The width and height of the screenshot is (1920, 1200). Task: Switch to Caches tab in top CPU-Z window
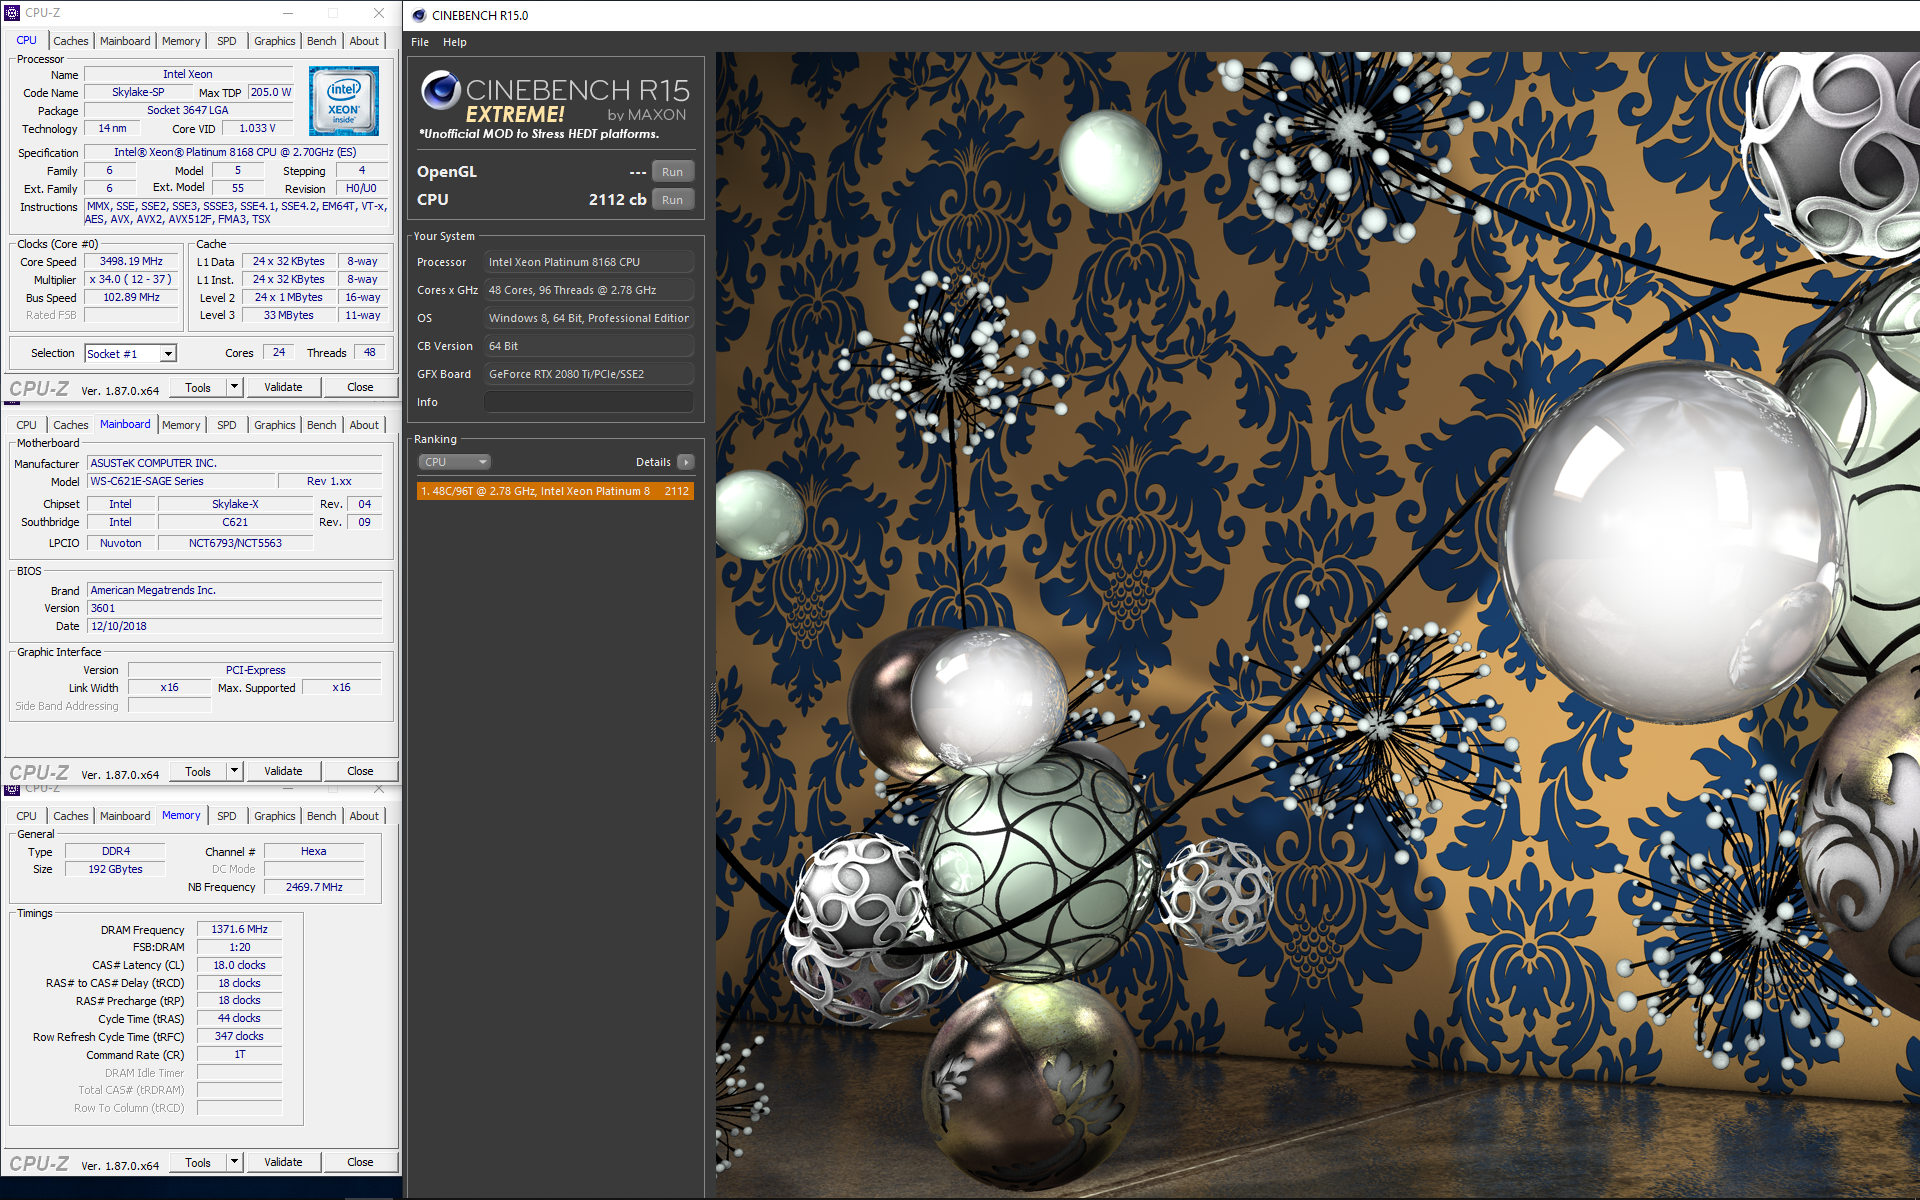tap(71, 41)
